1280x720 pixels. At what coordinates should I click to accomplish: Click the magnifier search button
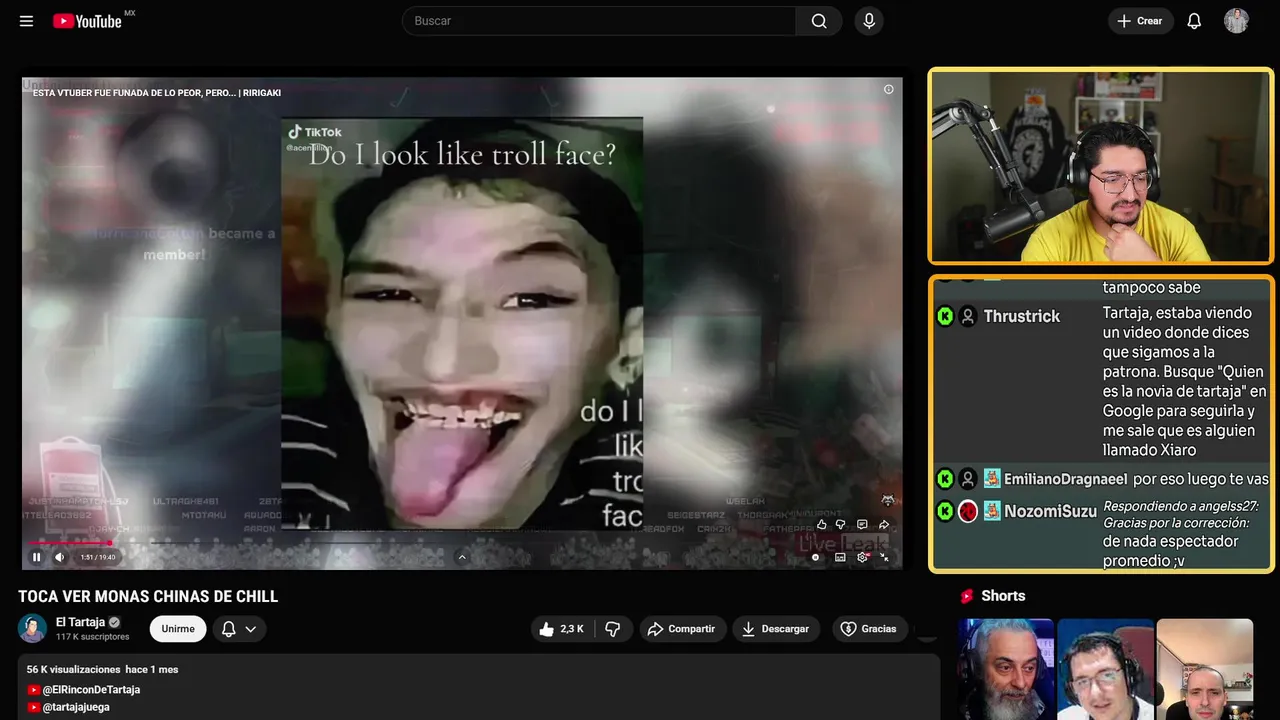tap(819, 21)
